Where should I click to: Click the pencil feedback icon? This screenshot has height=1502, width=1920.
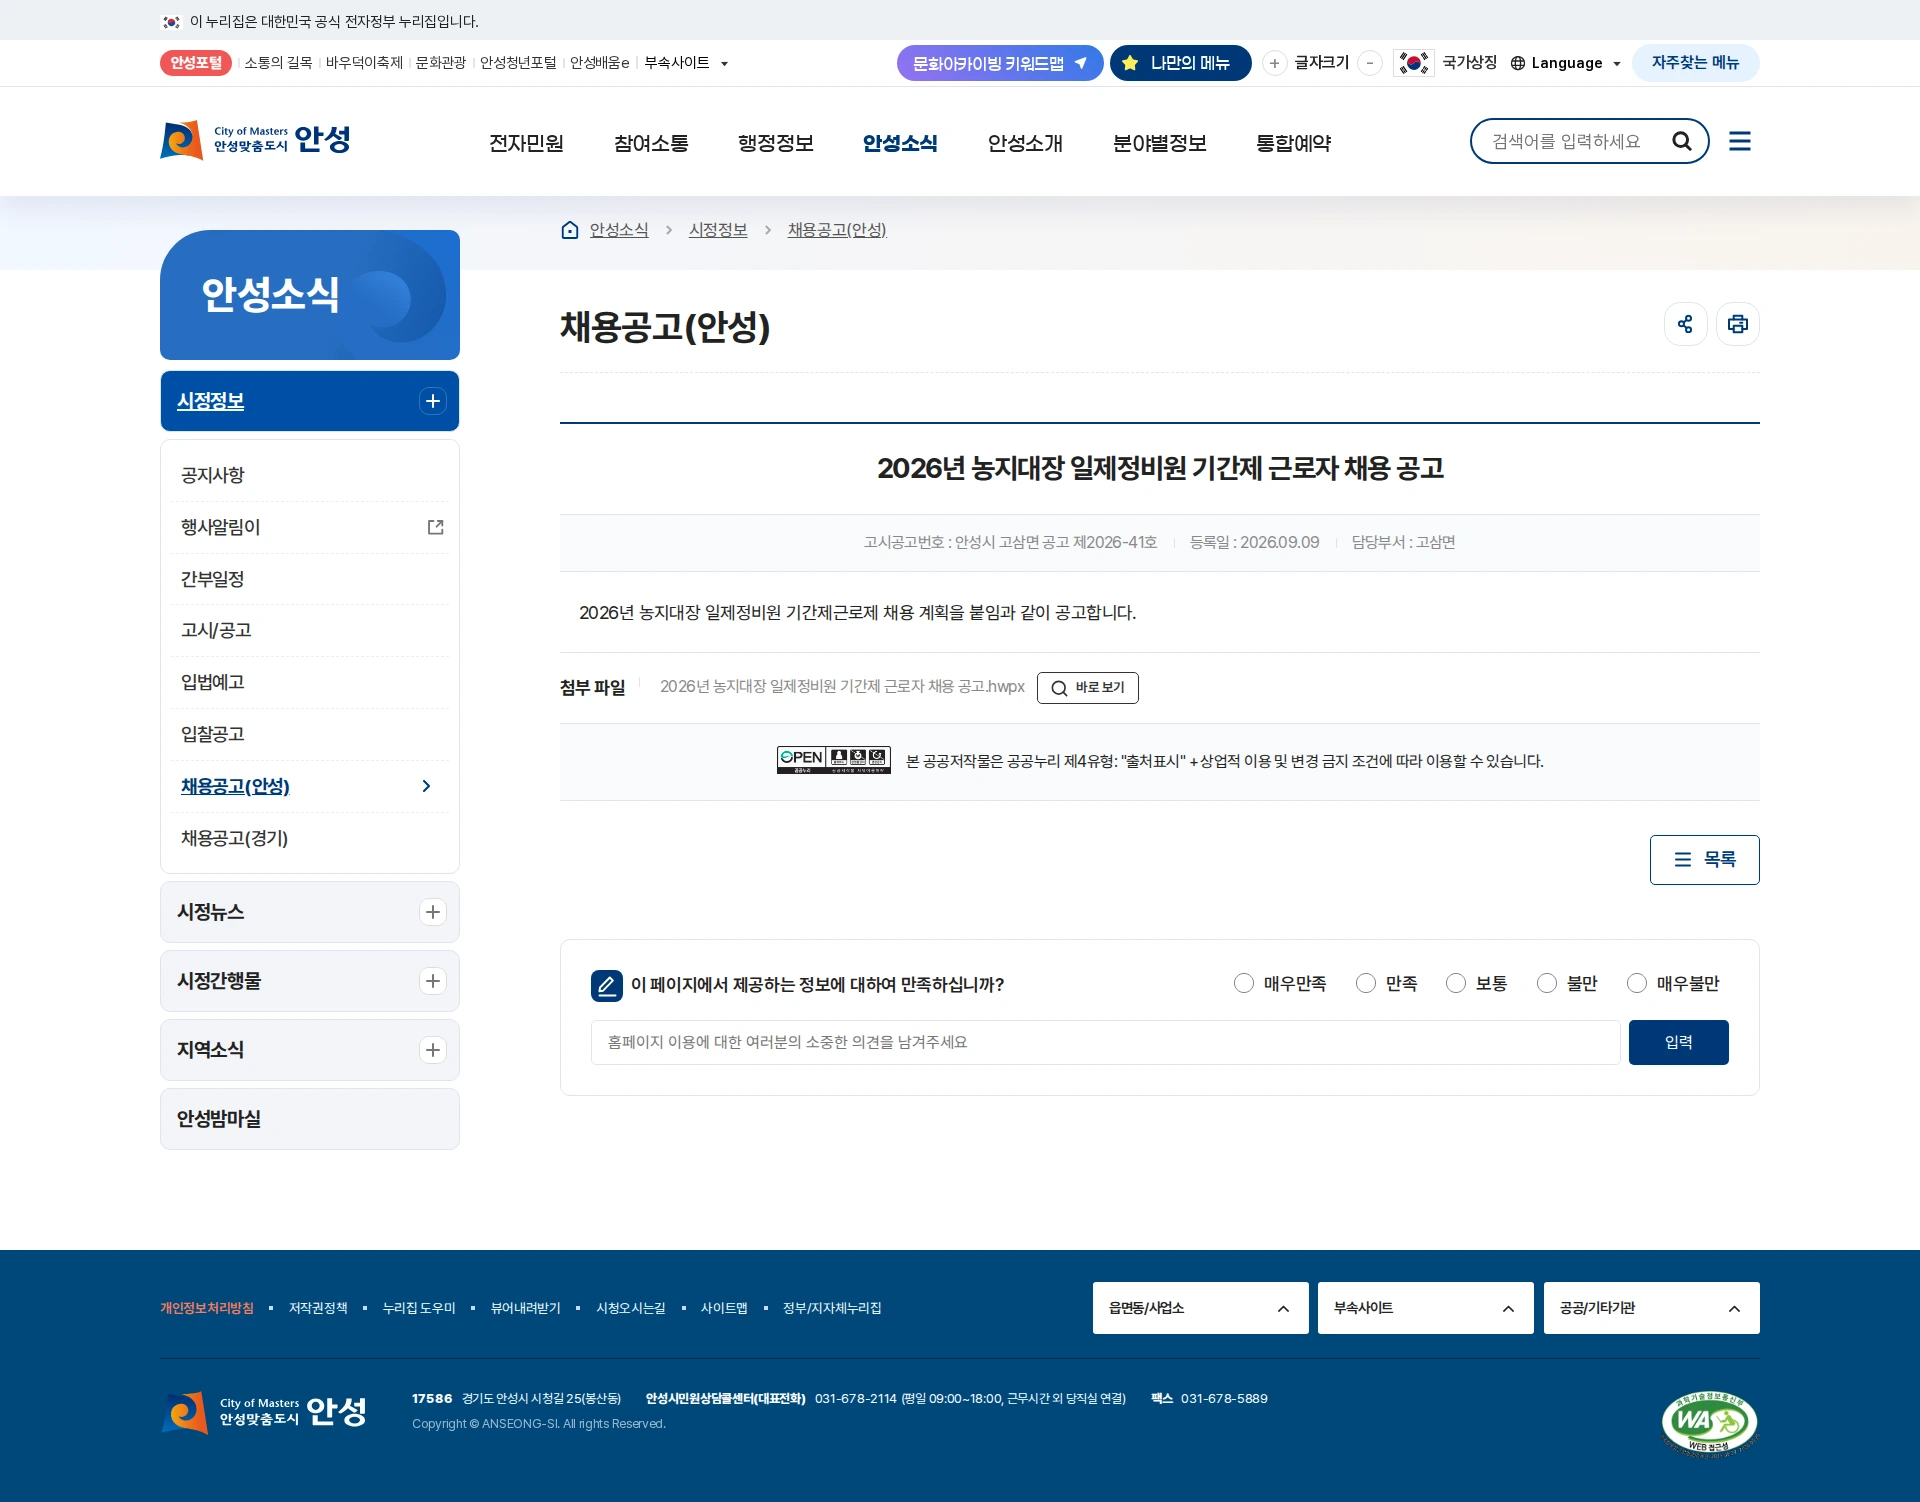coord(606,985)
